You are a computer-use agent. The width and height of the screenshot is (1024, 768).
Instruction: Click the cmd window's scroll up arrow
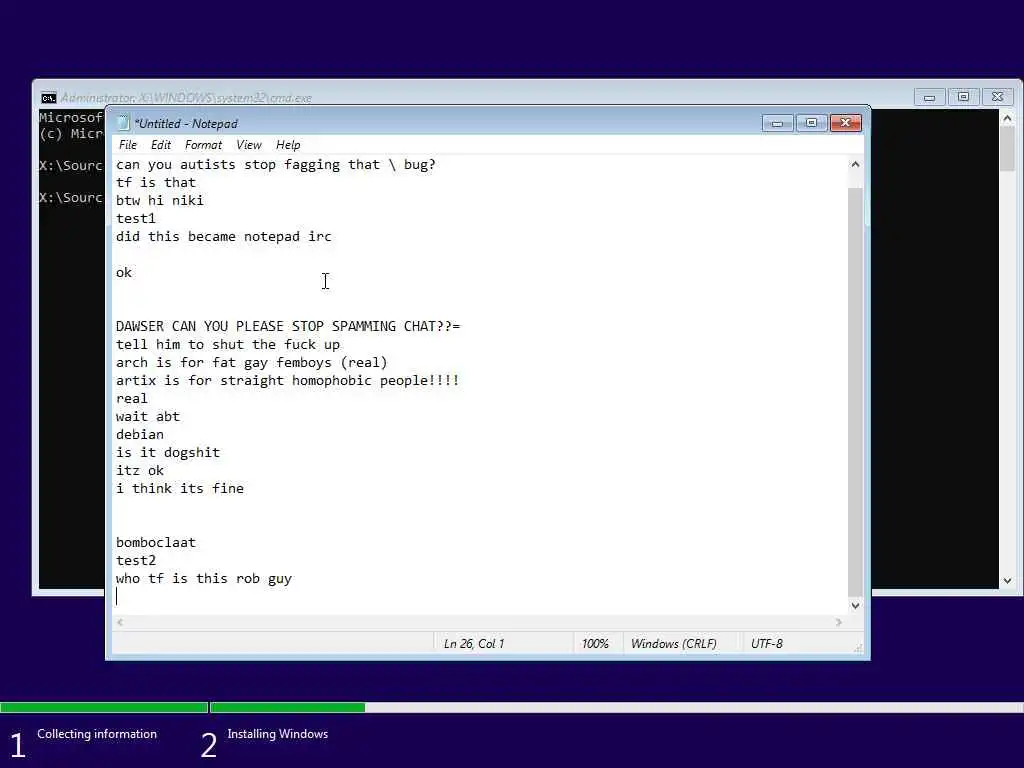[x=1007, y=118]
